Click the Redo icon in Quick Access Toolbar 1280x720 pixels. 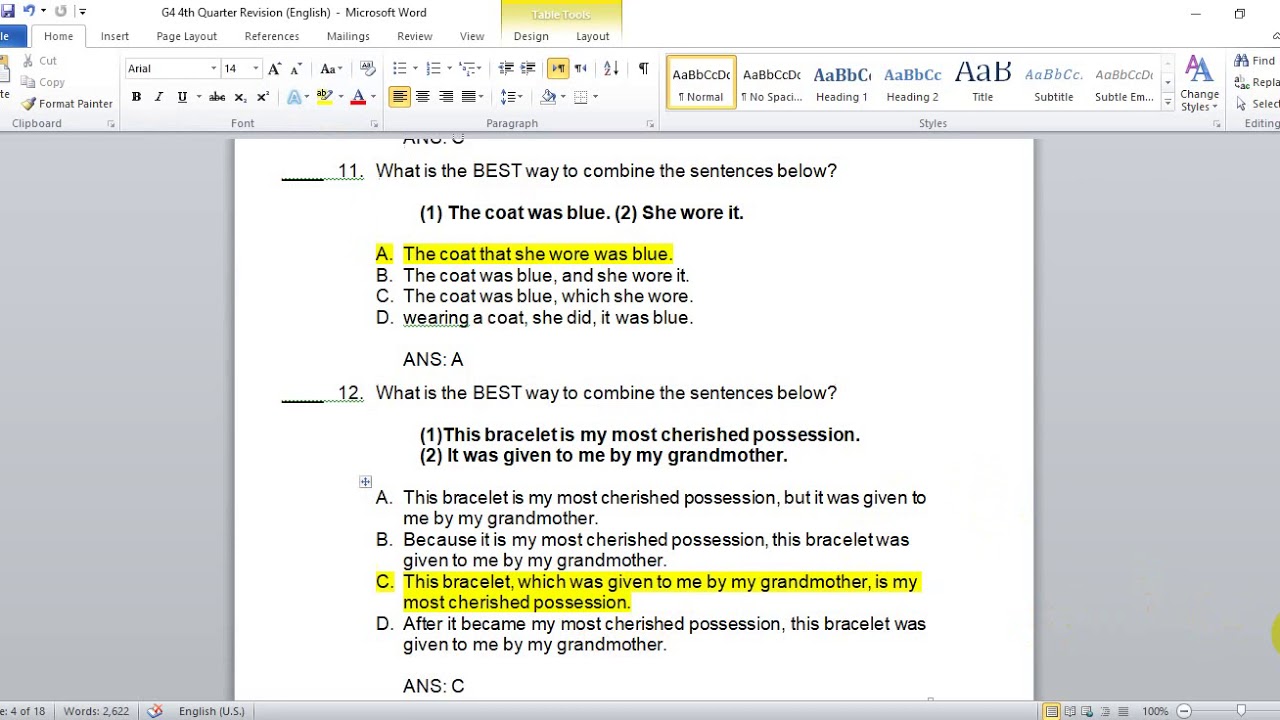pos(61,12)
